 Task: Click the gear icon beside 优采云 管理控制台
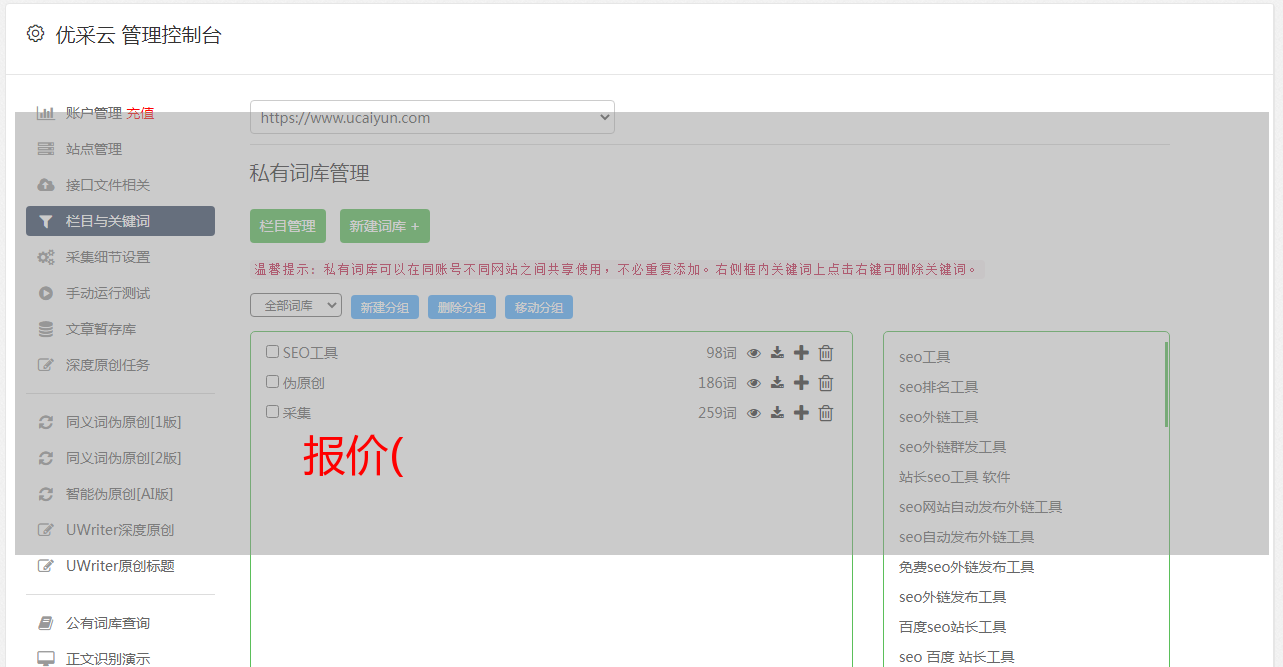(x=36, y=34)
